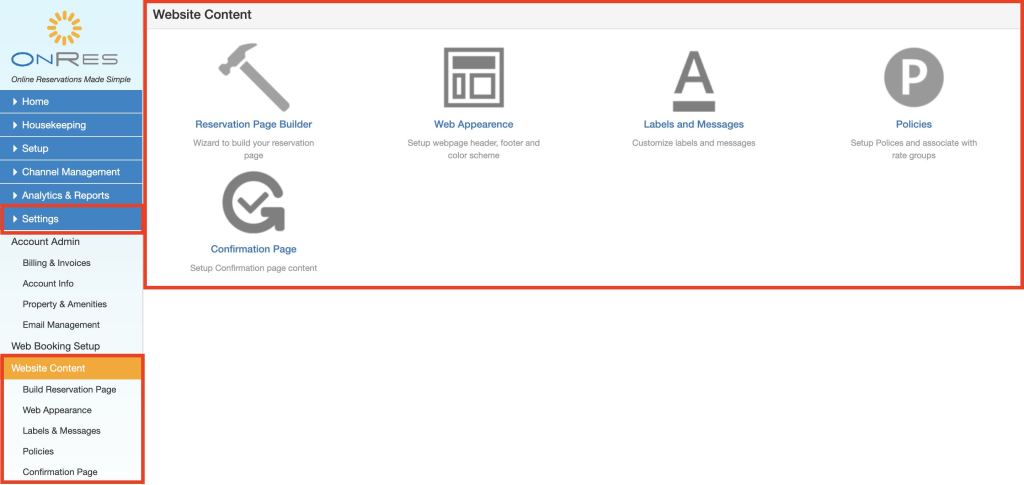Screen dimensions: 1024x485
Task: Open the Analytics & Reports menu
Action: tap(71, 196)
